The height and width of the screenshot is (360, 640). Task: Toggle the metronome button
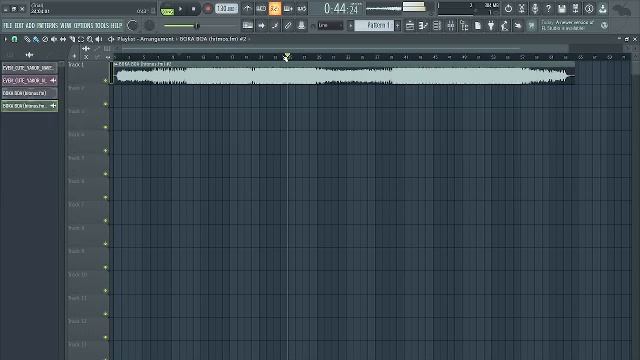pyautogui.click(x=247, y=8)
